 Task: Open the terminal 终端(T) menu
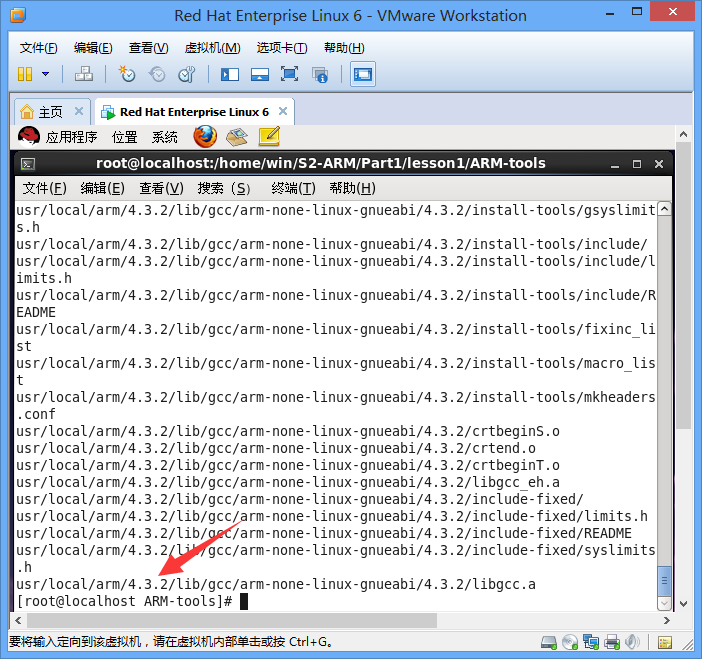(293, 188)
